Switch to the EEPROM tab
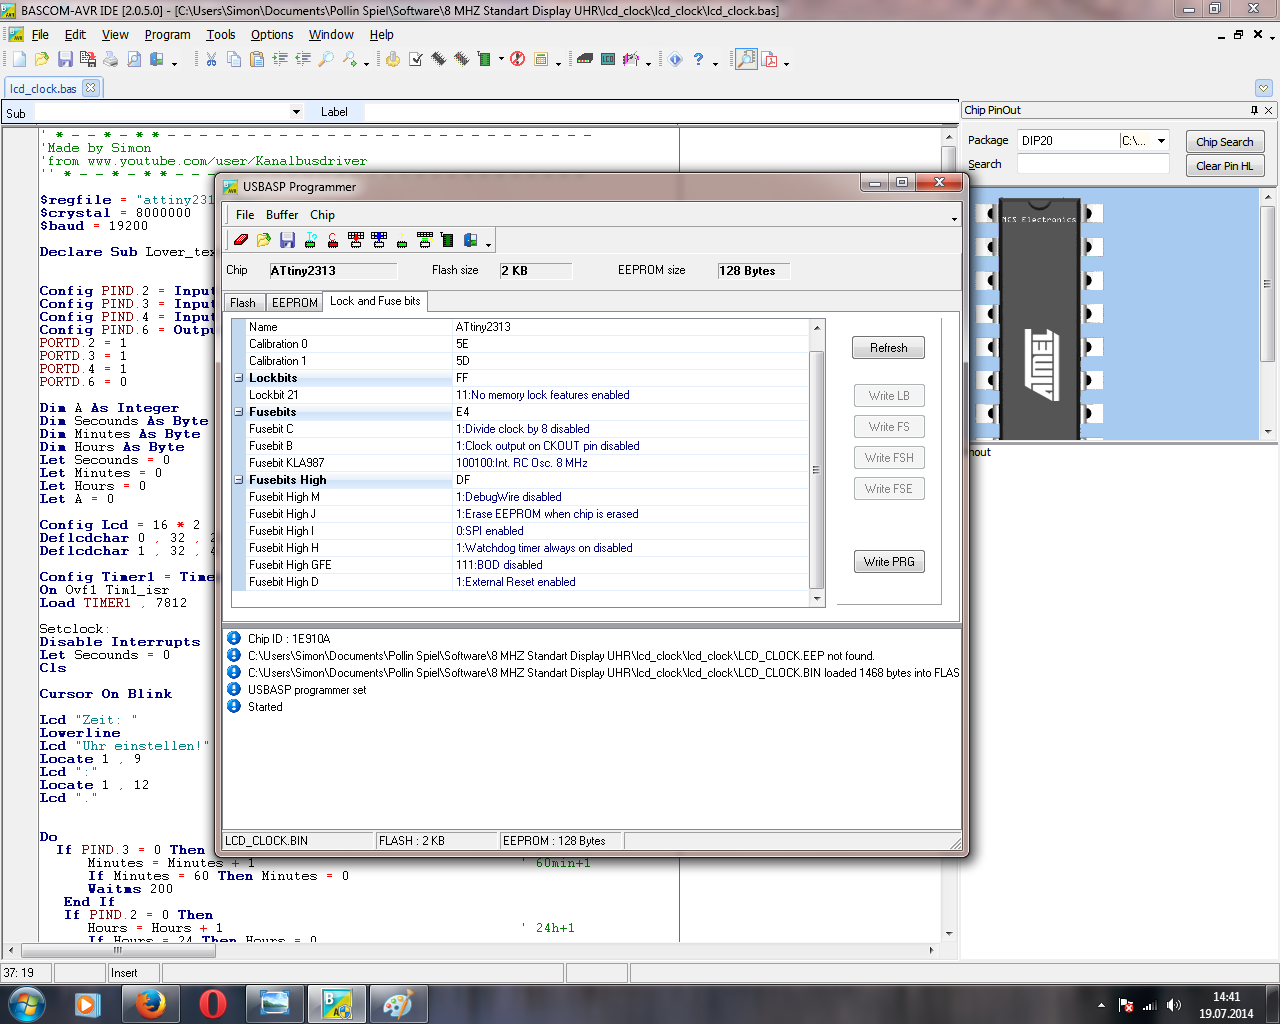Screen dimensions: 1281x1024 [x=295, y=302]
